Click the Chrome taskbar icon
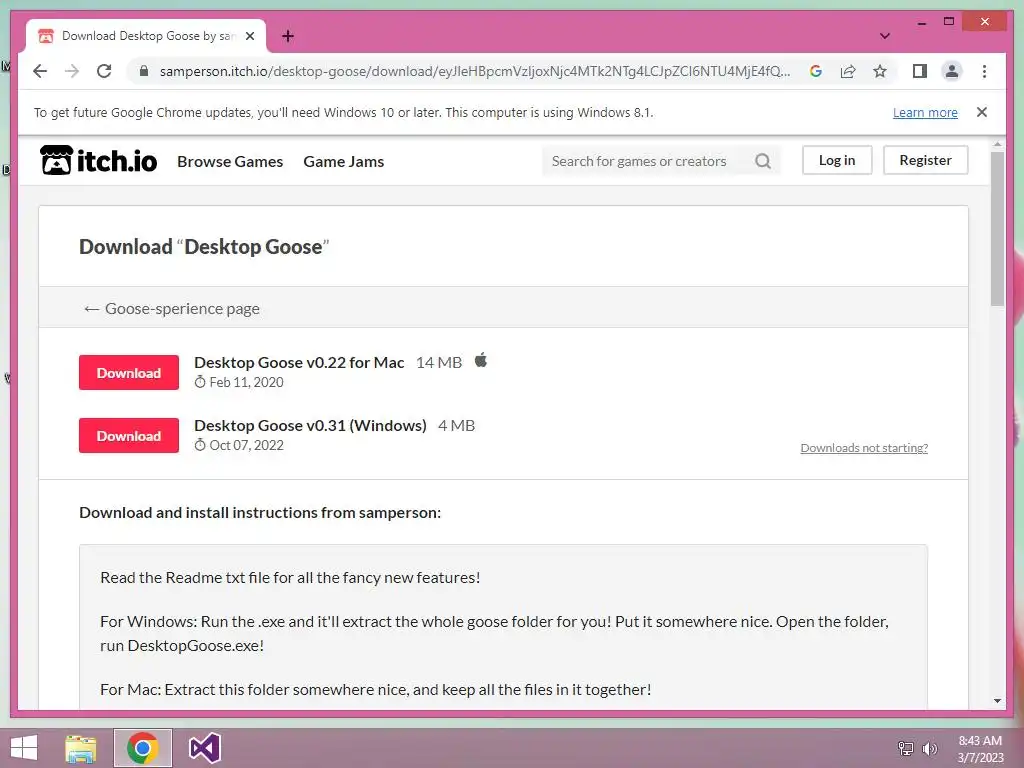Viewport: 1024px width, 768px height. click(143, 748)
